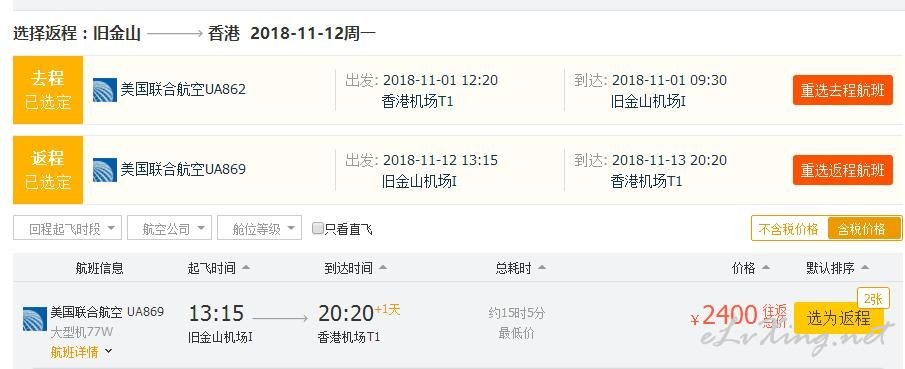This screenshot has height=369, width=905.
Task: Switch to 含税价格 pricing
Action: point(864,229)
